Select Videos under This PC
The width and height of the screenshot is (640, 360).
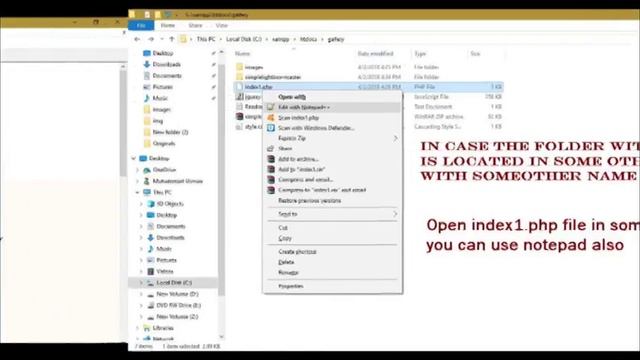coord(165,271)
